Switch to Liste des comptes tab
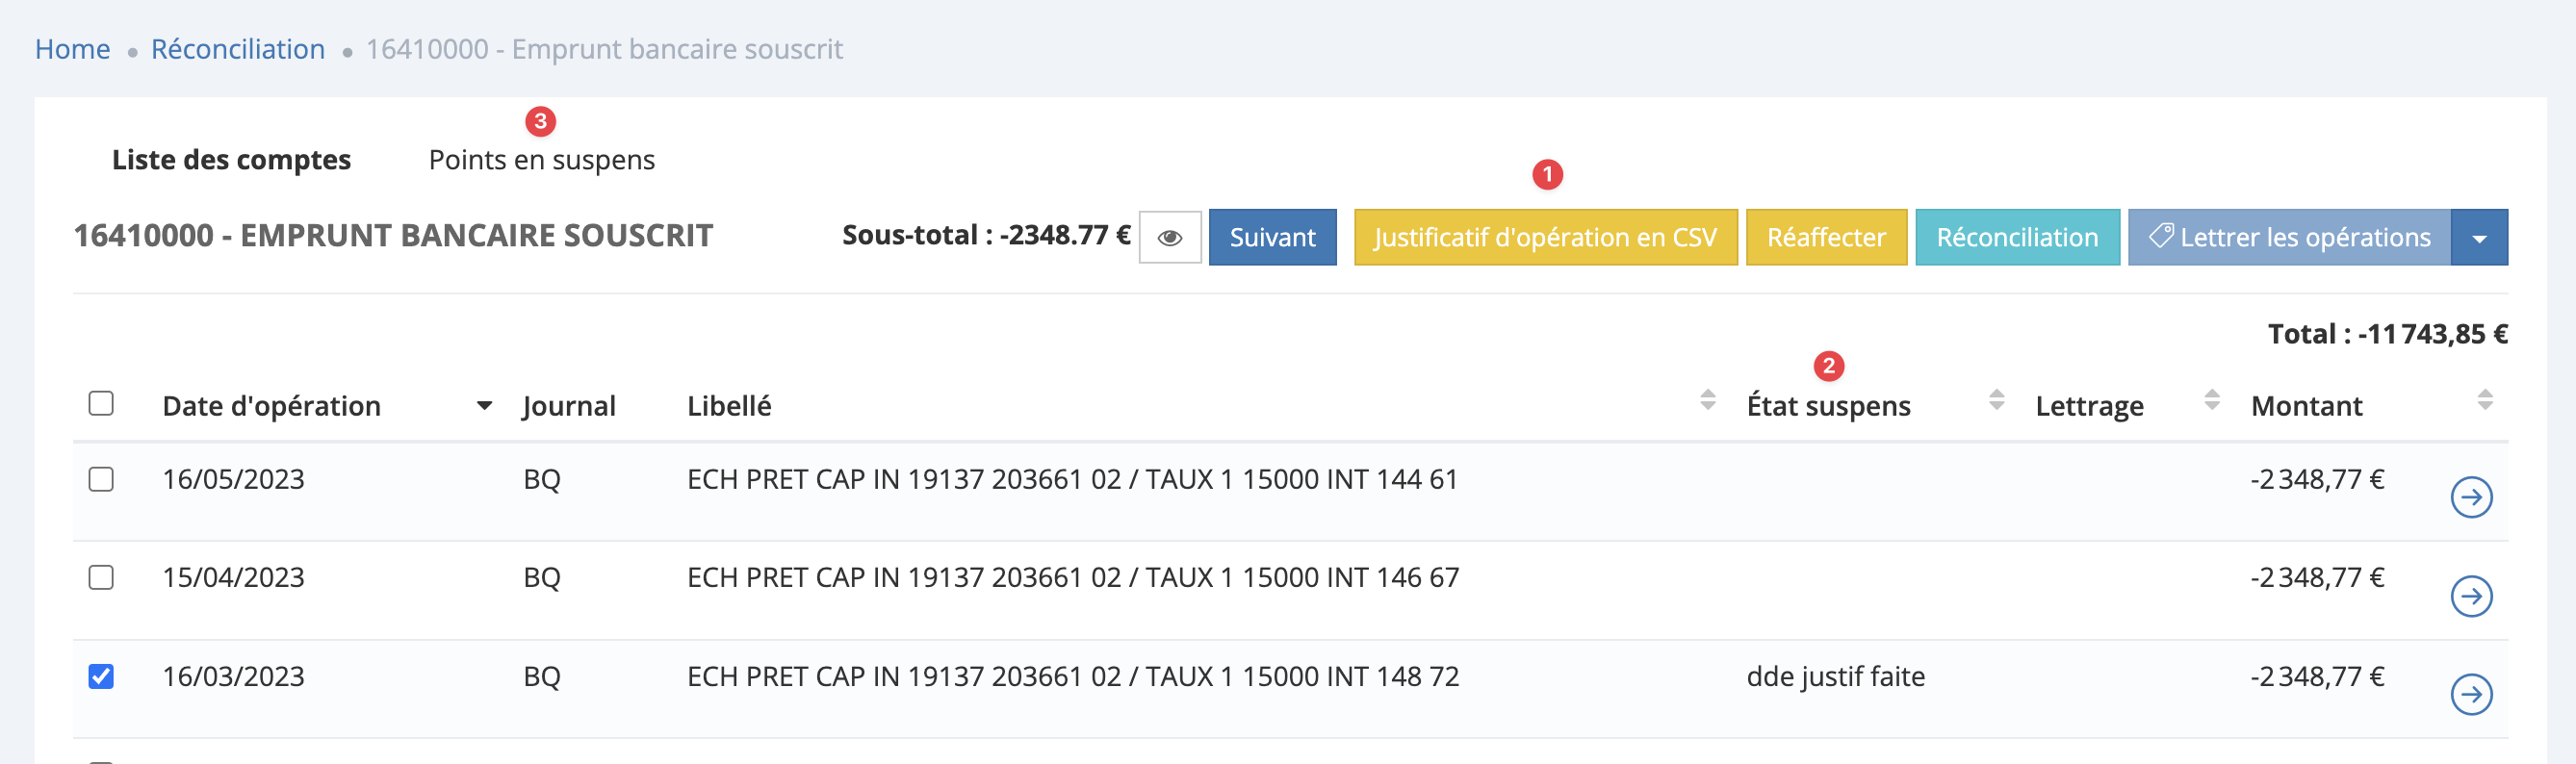This screenshot has width=2576, height=764. pos(231,160)
